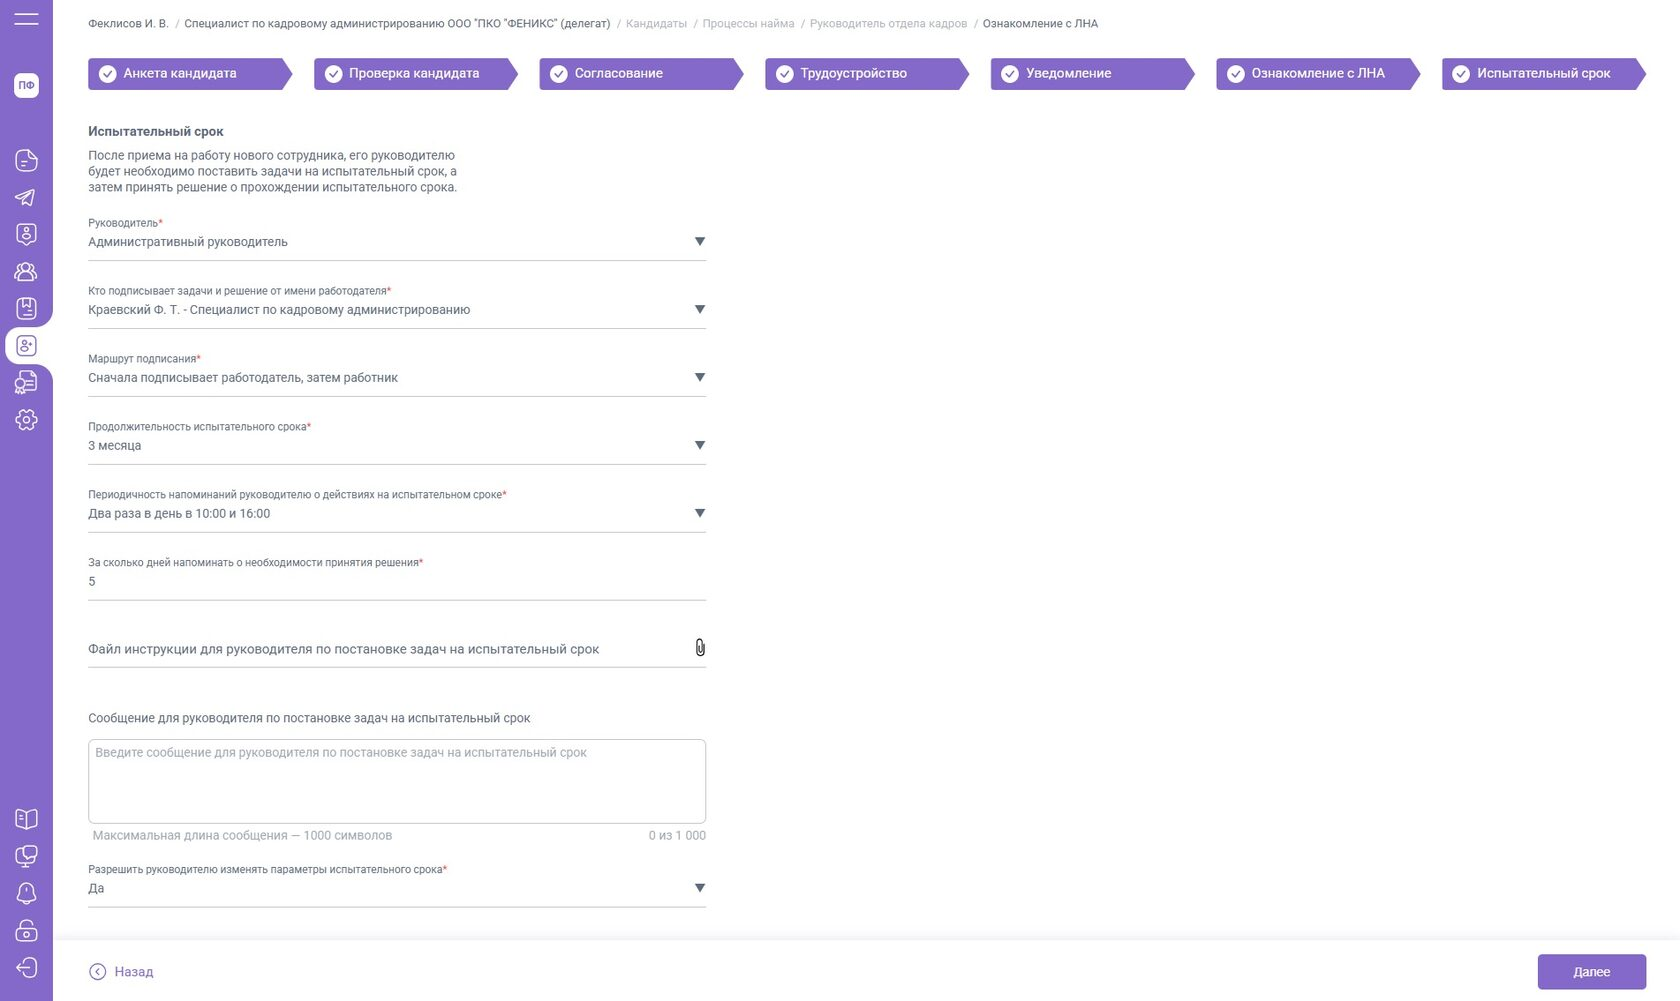Open the knowledge base book icon
This screenshot has height=1001, width=1680.
pyautogui.click(x=26, y=819)
